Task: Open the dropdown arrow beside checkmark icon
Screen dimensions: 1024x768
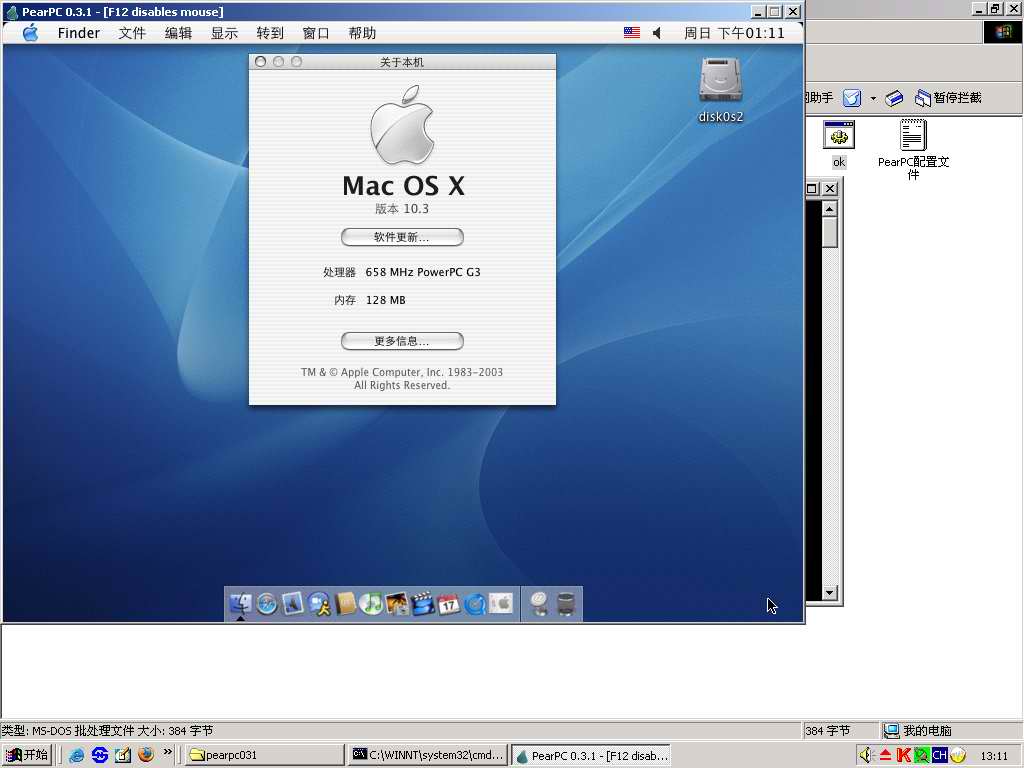Action: (x=872, y=98)
